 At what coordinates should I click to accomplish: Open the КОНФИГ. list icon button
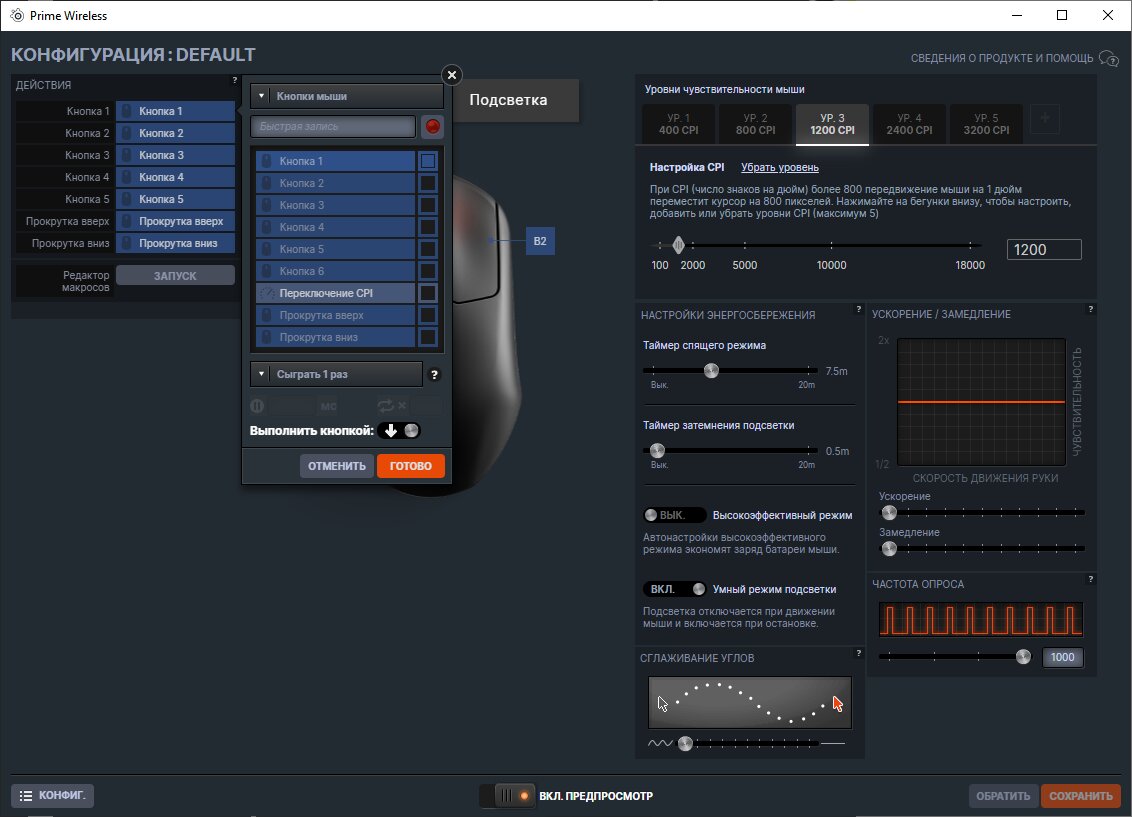pos(53,795)
